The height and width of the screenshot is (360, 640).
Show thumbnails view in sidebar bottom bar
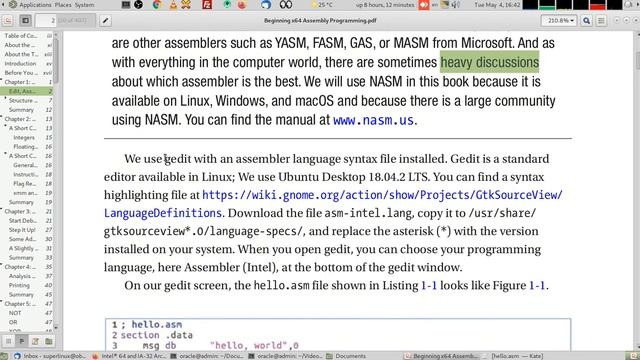(9, 341)
